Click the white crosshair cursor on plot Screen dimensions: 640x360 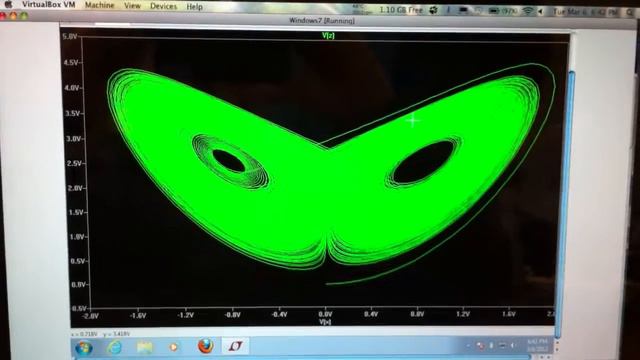coord(413,120)
